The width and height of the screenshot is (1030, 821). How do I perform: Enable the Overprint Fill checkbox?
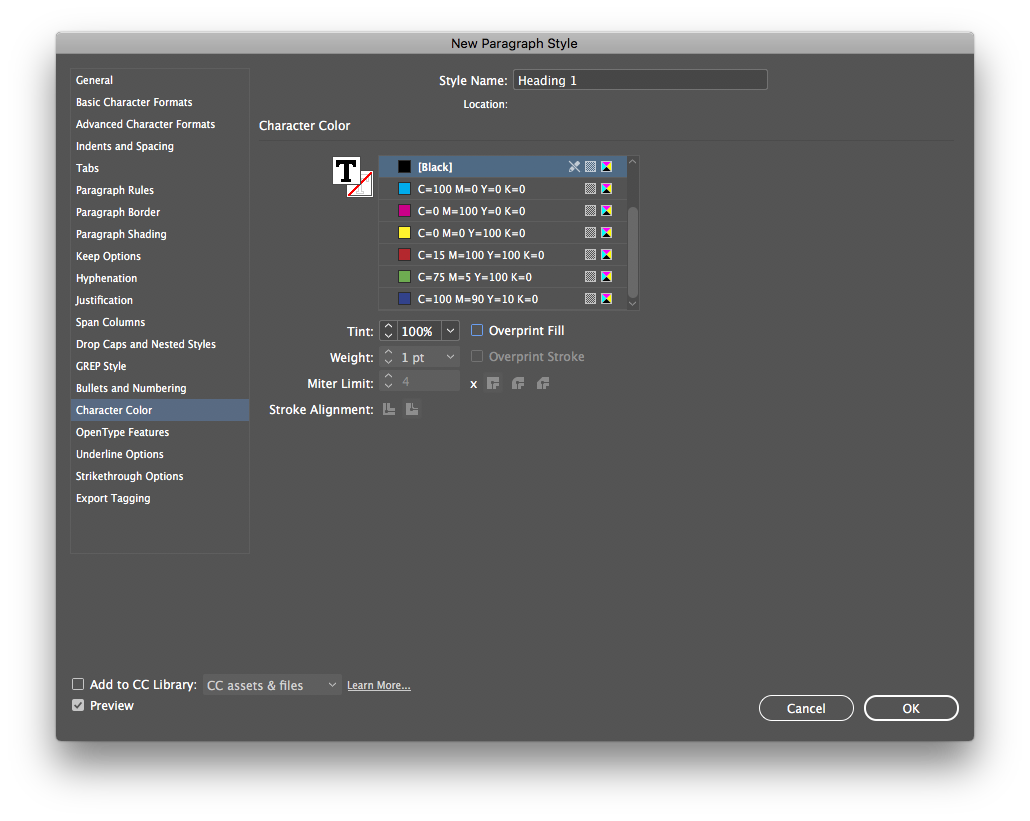(x=477, y=331)
